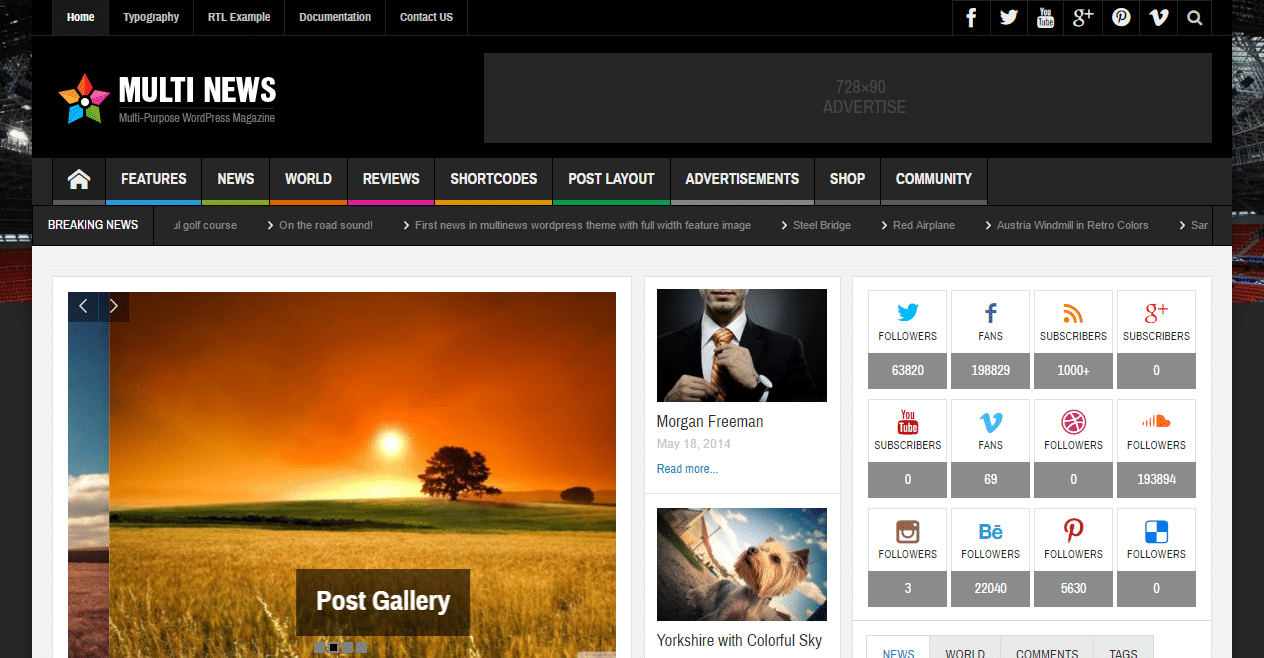The width and height of the screenshot is (1264, 658).
Task: Open the Twitter icon in top bar
Action: (x=1008, y=17)
